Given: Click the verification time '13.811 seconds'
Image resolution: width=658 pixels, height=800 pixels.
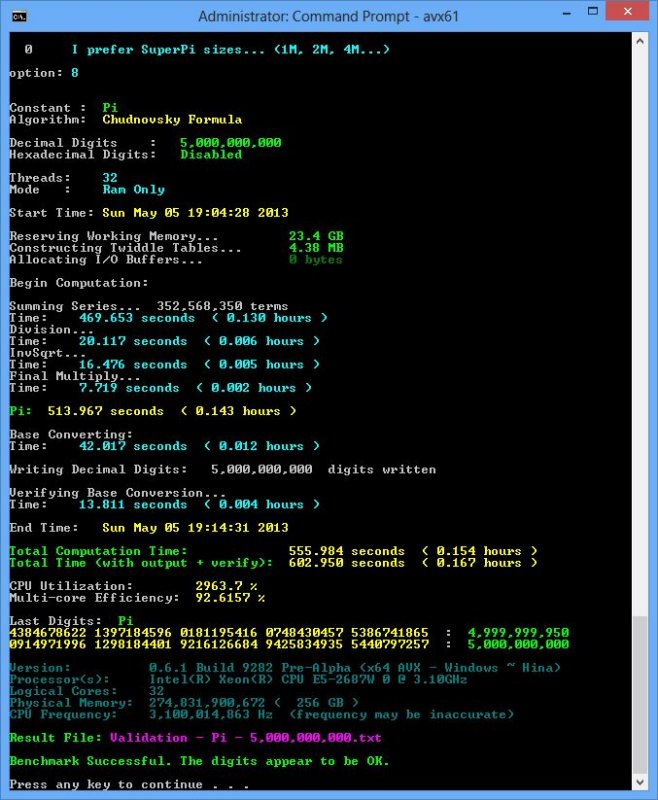Looking at the screenshot, I should tap(133, 505).
